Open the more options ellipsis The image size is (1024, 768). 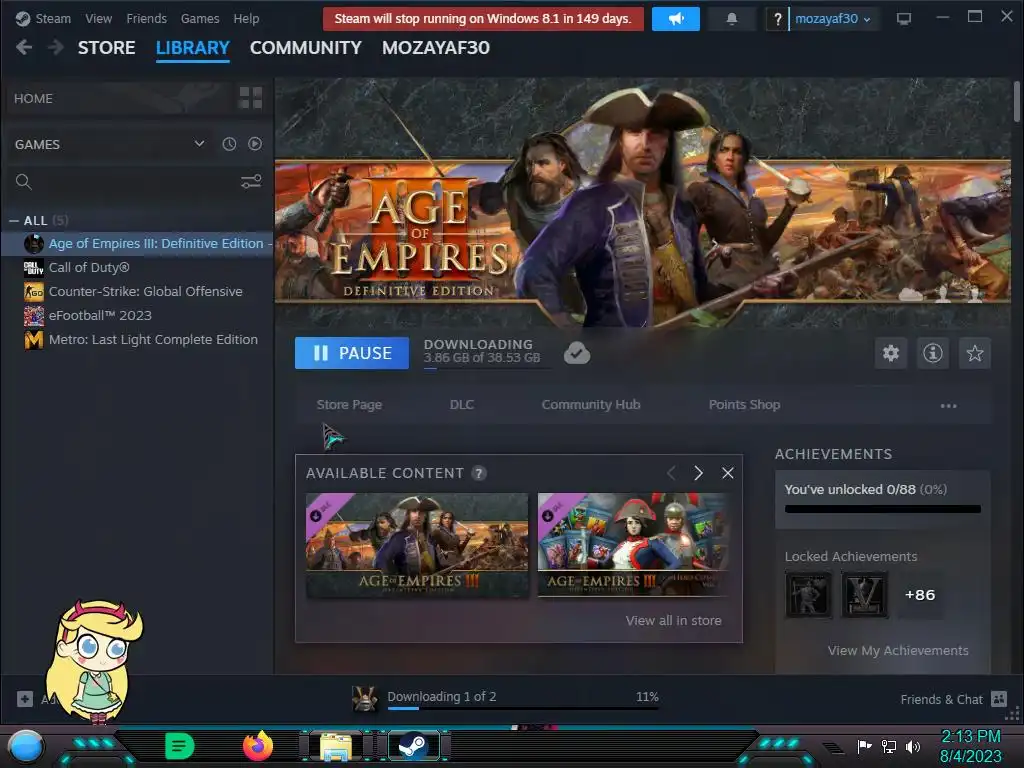[x=948, y=406]
